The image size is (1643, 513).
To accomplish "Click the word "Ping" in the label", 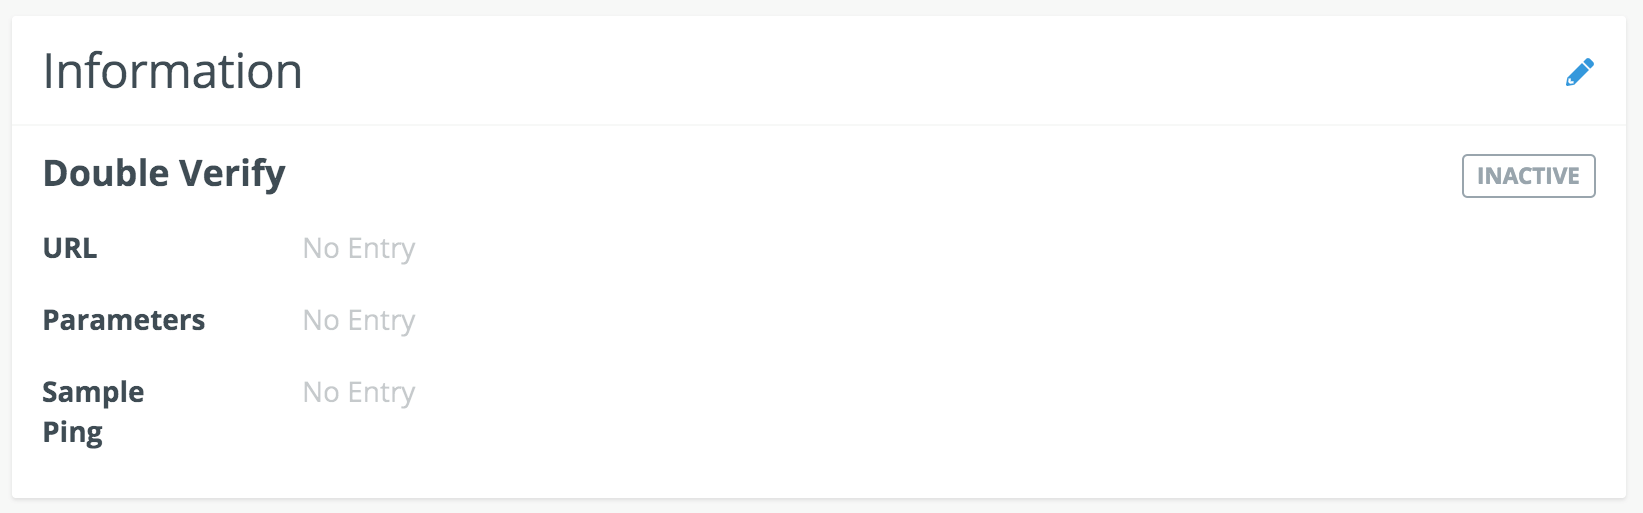I will click(x=72, y=433).
